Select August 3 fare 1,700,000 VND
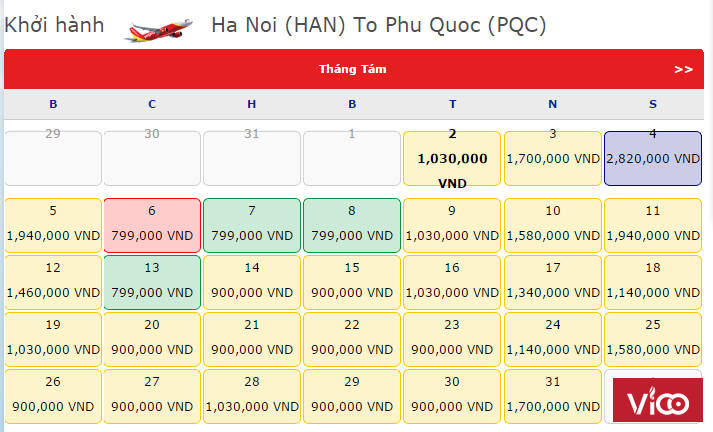Image resolution: width=713 pixels, height=432 pixels. (x=553, y=158)
